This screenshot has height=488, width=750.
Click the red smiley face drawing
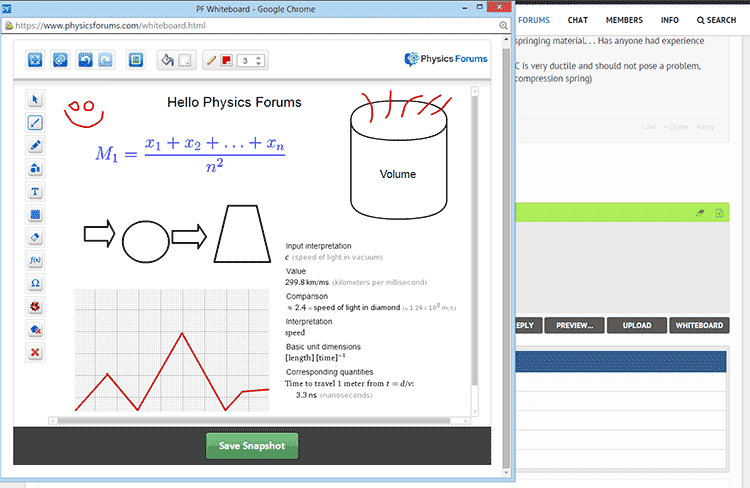pyautogui.click(x=84, y=114)
